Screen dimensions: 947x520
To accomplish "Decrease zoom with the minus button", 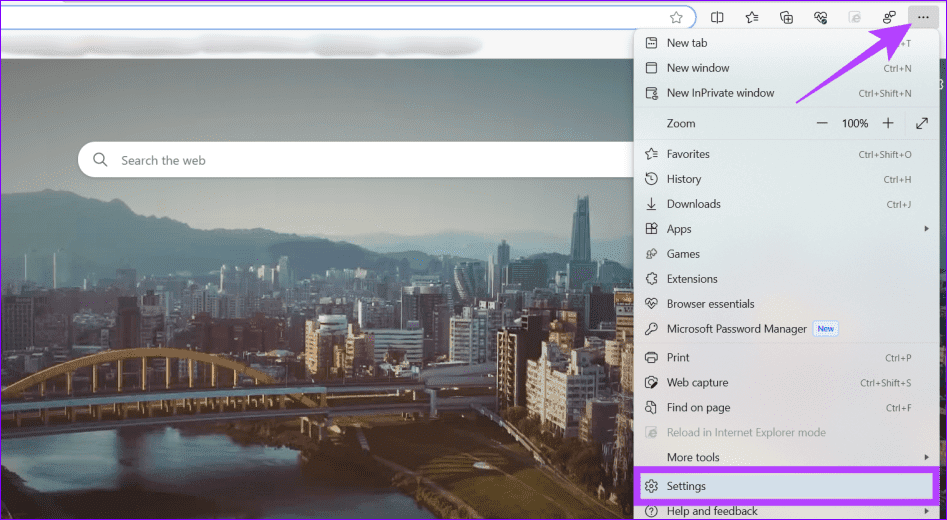I will [821, 123].
